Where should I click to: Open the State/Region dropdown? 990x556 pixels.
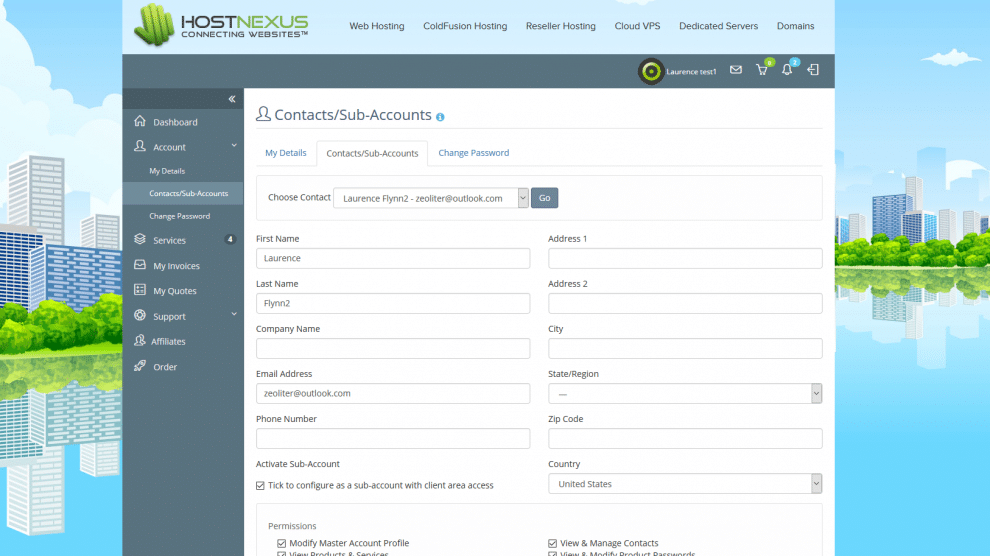pos(685,394)
